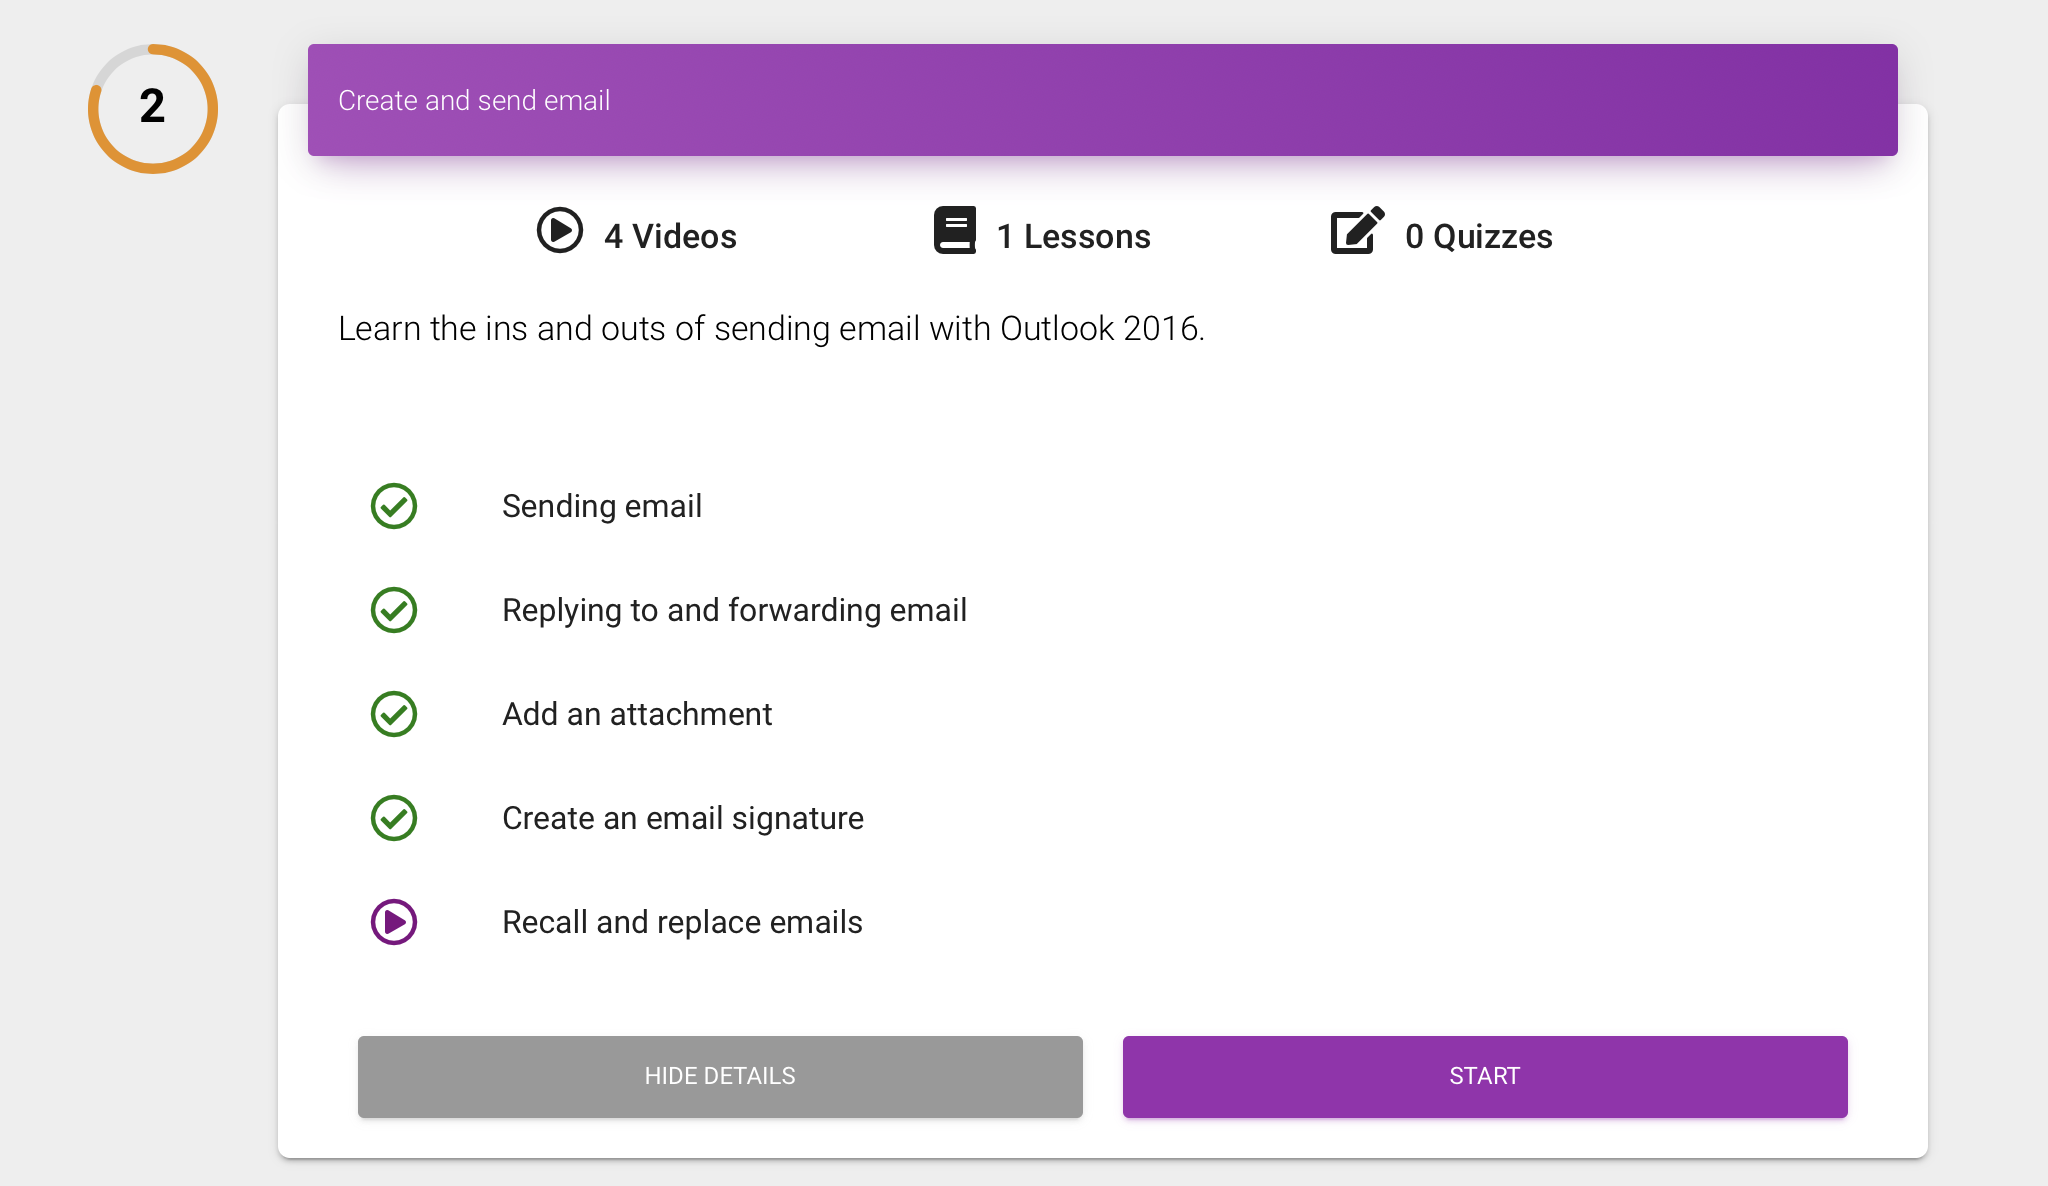Open Replying to and forwarding email

click(x=734, y=610)
